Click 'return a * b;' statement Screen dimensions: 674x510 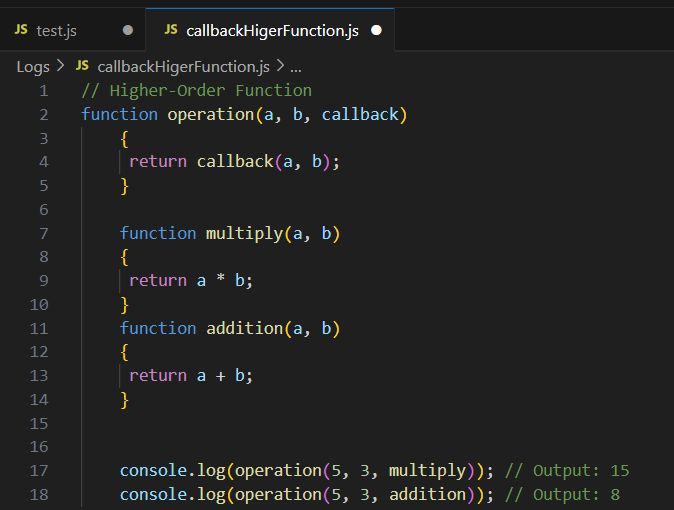pos(191,280)
